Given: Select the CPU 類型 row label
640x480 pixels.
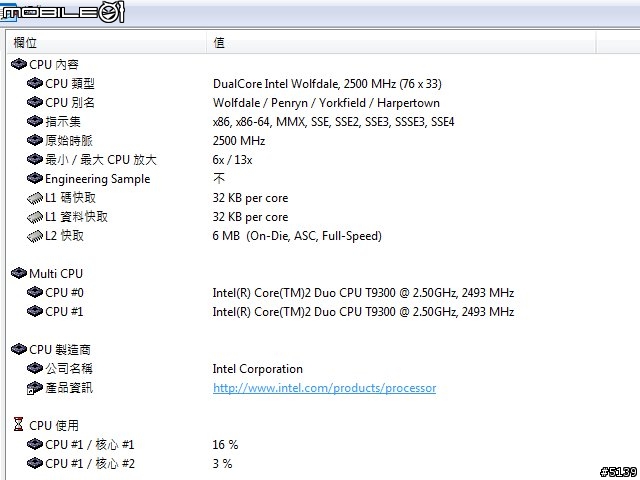Looking at the screenshot, I should [70, 84].
